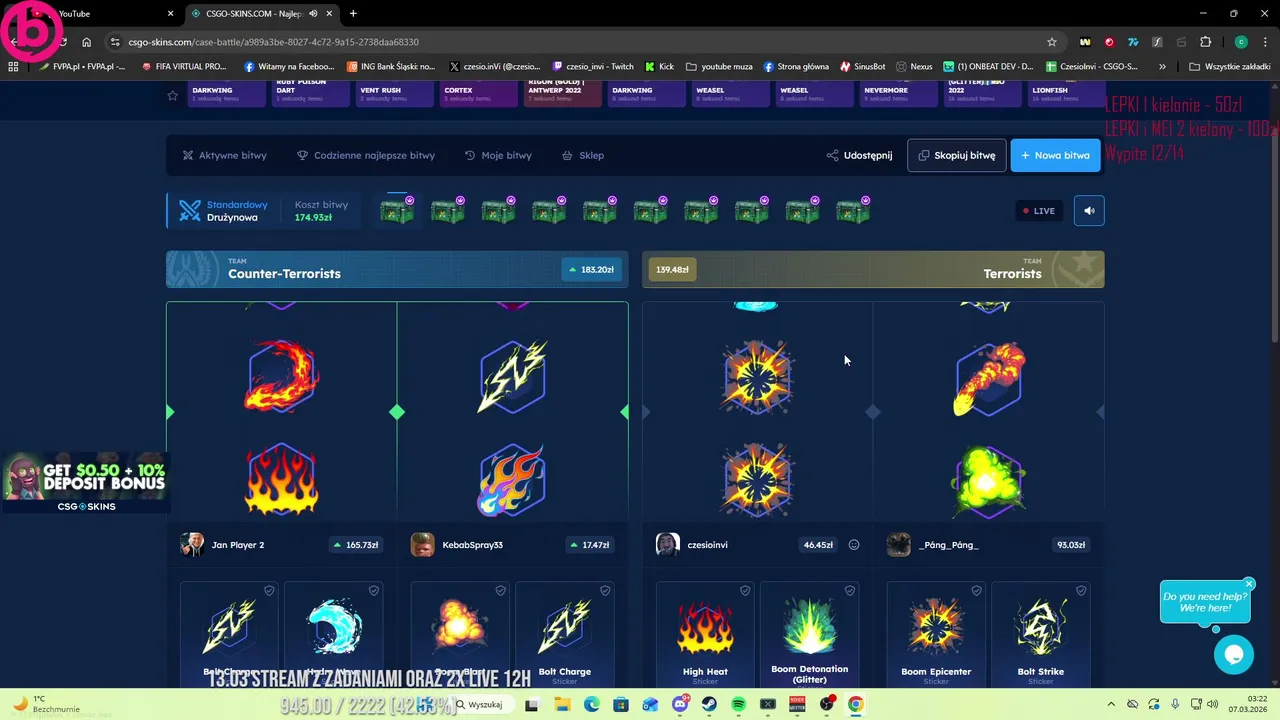Open czesioinvi's profile avatar

[x=667, y=545]
